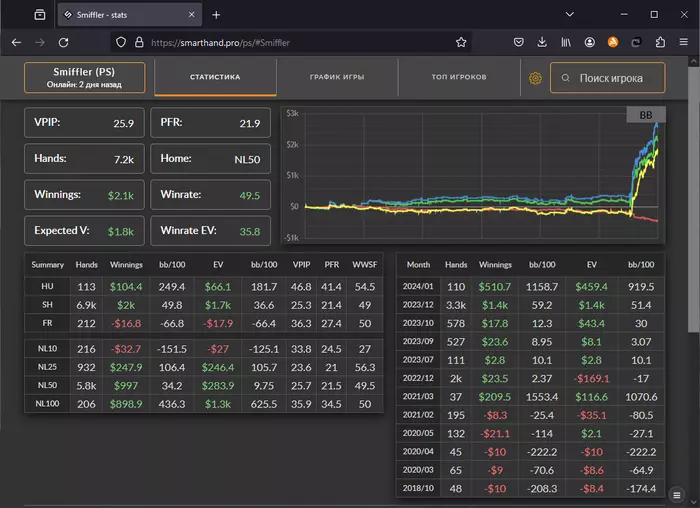The width and height of the screenshot is (700, 508).
Task: Click the Поиск игрока search field
Action: click(608, 78)
